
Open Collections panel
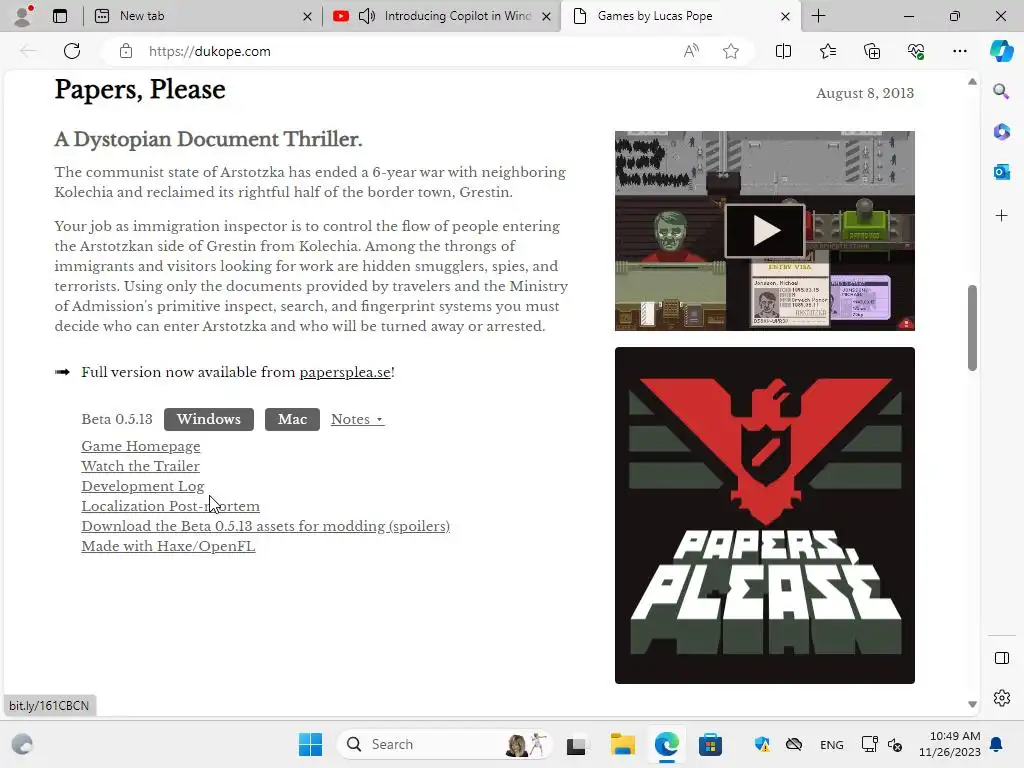point(872,51)
